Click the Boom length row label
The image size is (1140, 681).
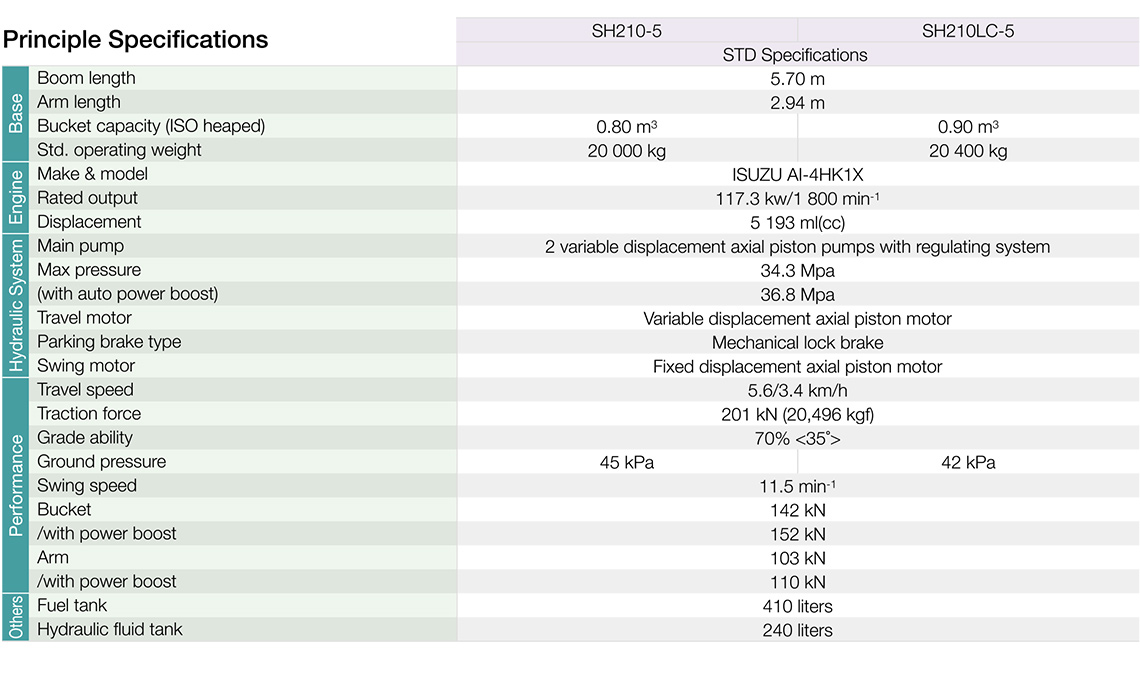[86, 78]
